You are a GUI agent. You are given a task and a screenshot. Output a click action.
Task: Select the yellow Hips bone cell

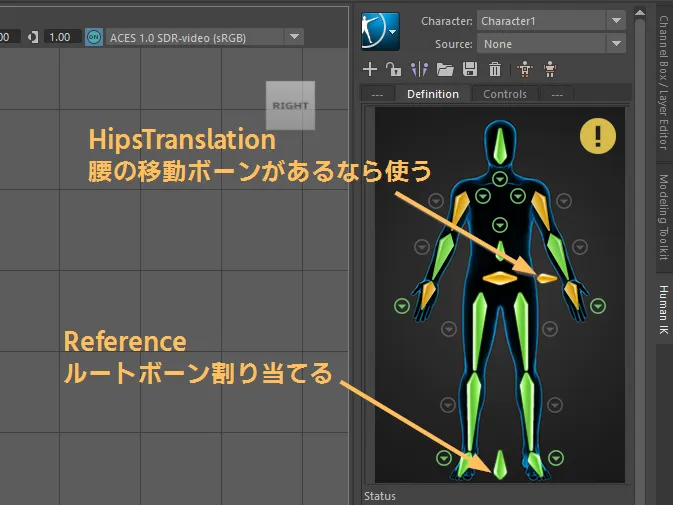[x=500, y=278]
